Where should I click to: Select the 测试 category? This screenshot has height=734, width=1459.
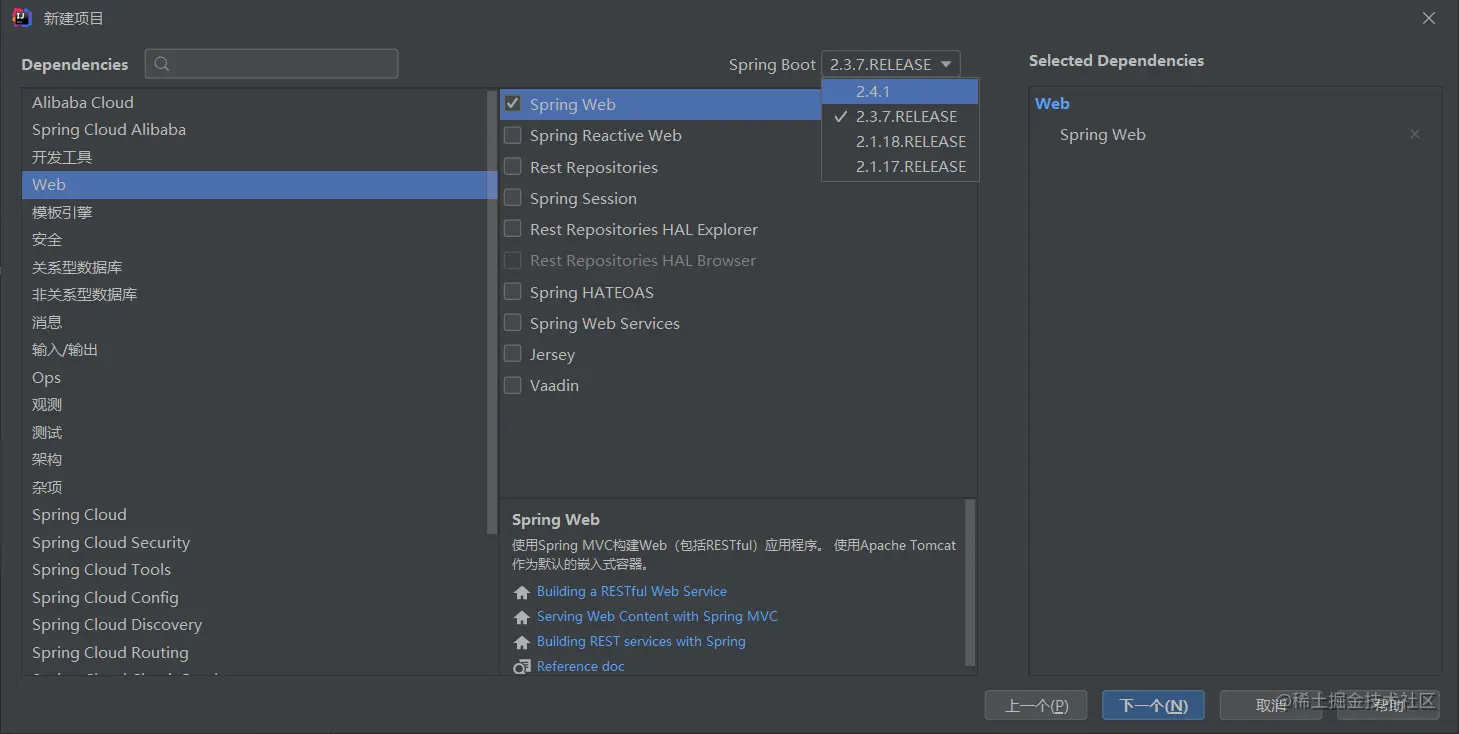click(x=259, y=432)
